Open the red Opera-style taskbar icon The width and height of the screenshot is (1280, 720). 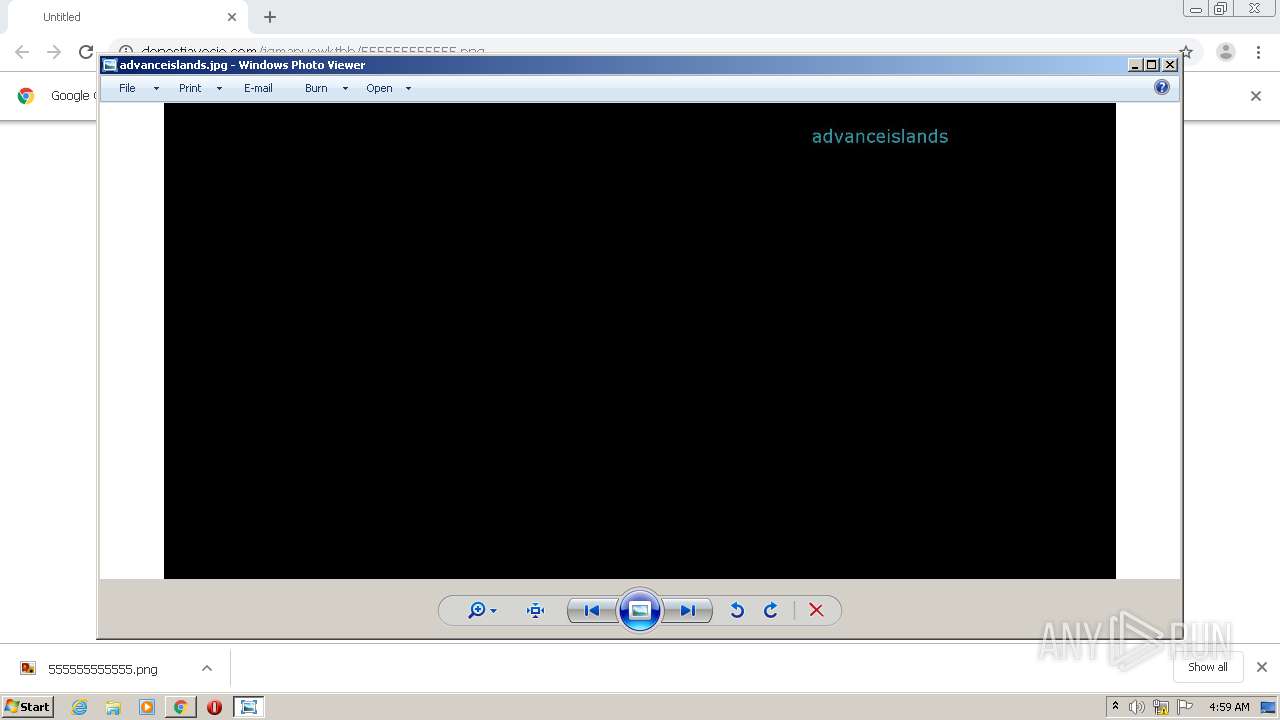[x=214, y=707]
